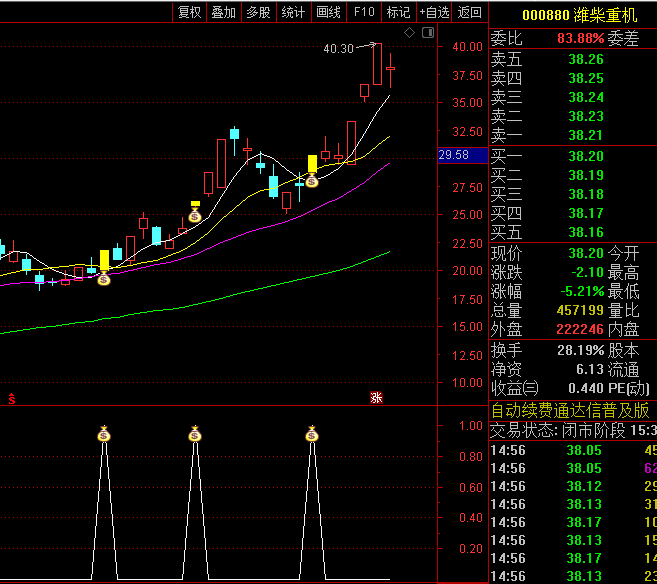Open the 叠加 overlay option
This screenshot has height=584, width=657.
coord(223,12)
